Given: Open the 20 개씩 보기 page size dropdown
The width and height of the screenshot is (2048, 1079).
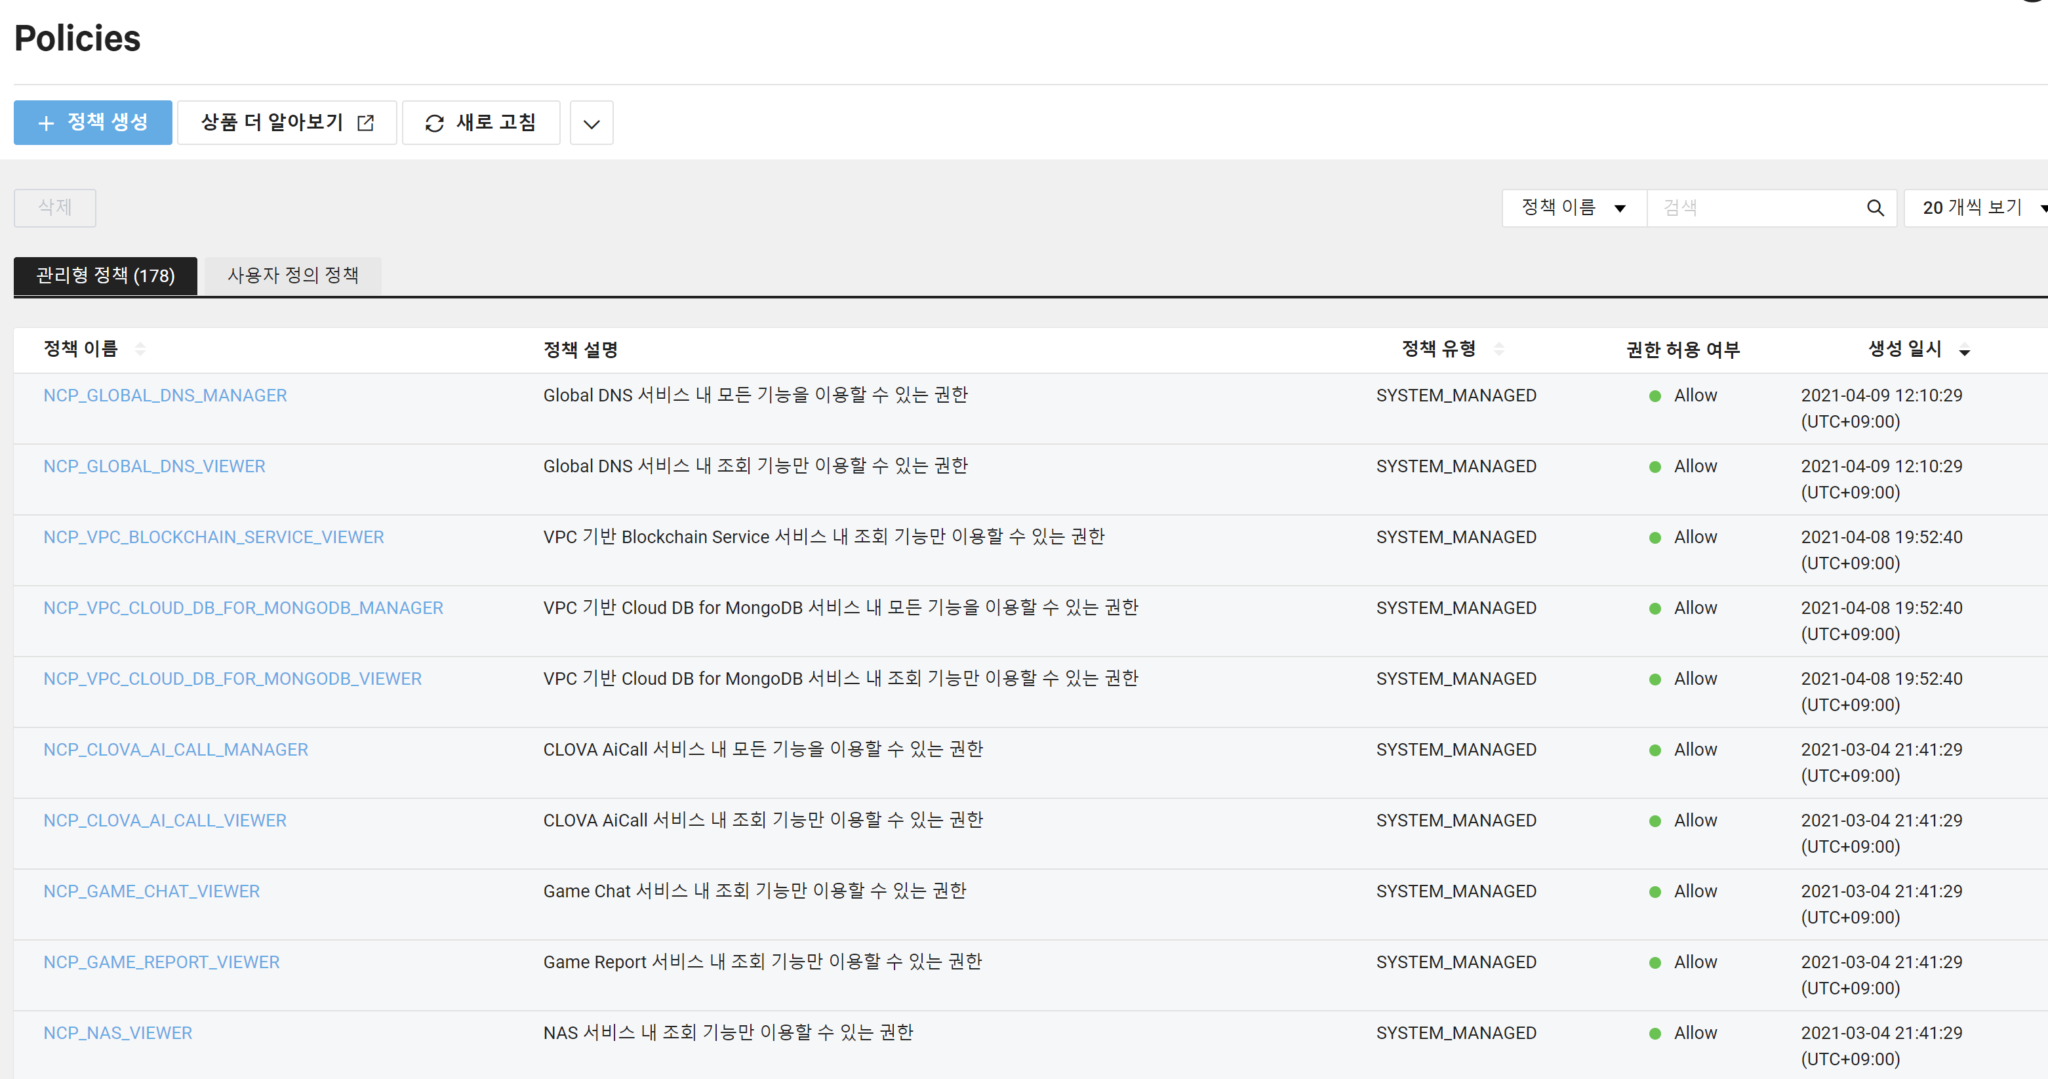Looking at the screenshot, I should point(1975,207).
